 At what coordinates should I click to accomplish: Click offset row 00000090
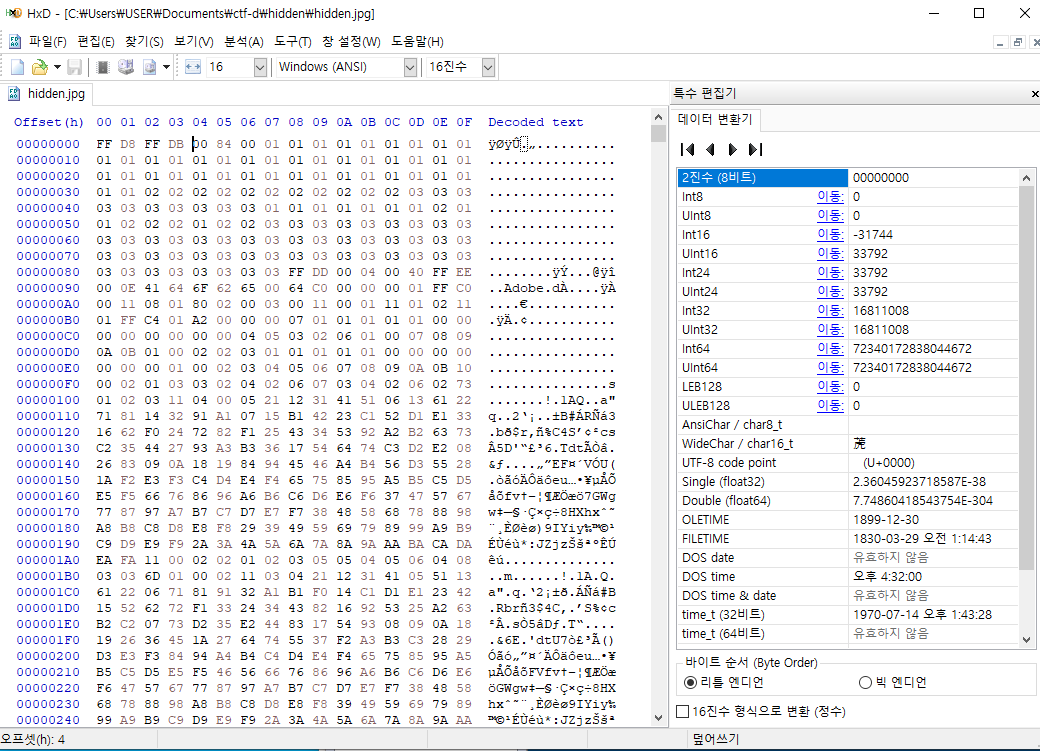pyautogui.click(x=48, y=288)
